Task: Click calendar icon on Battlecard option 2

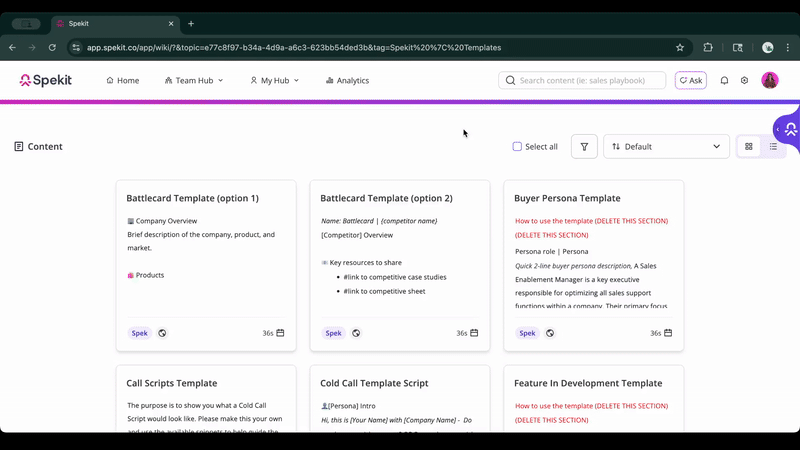Action: (474, 333)
